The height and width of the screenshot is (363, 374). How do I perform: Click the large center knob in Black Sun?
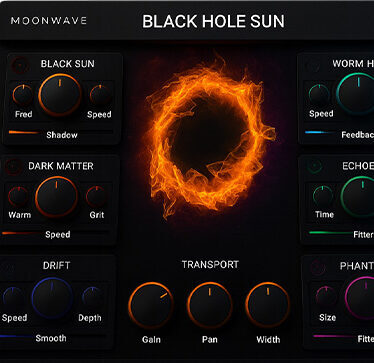pos(60,95)
